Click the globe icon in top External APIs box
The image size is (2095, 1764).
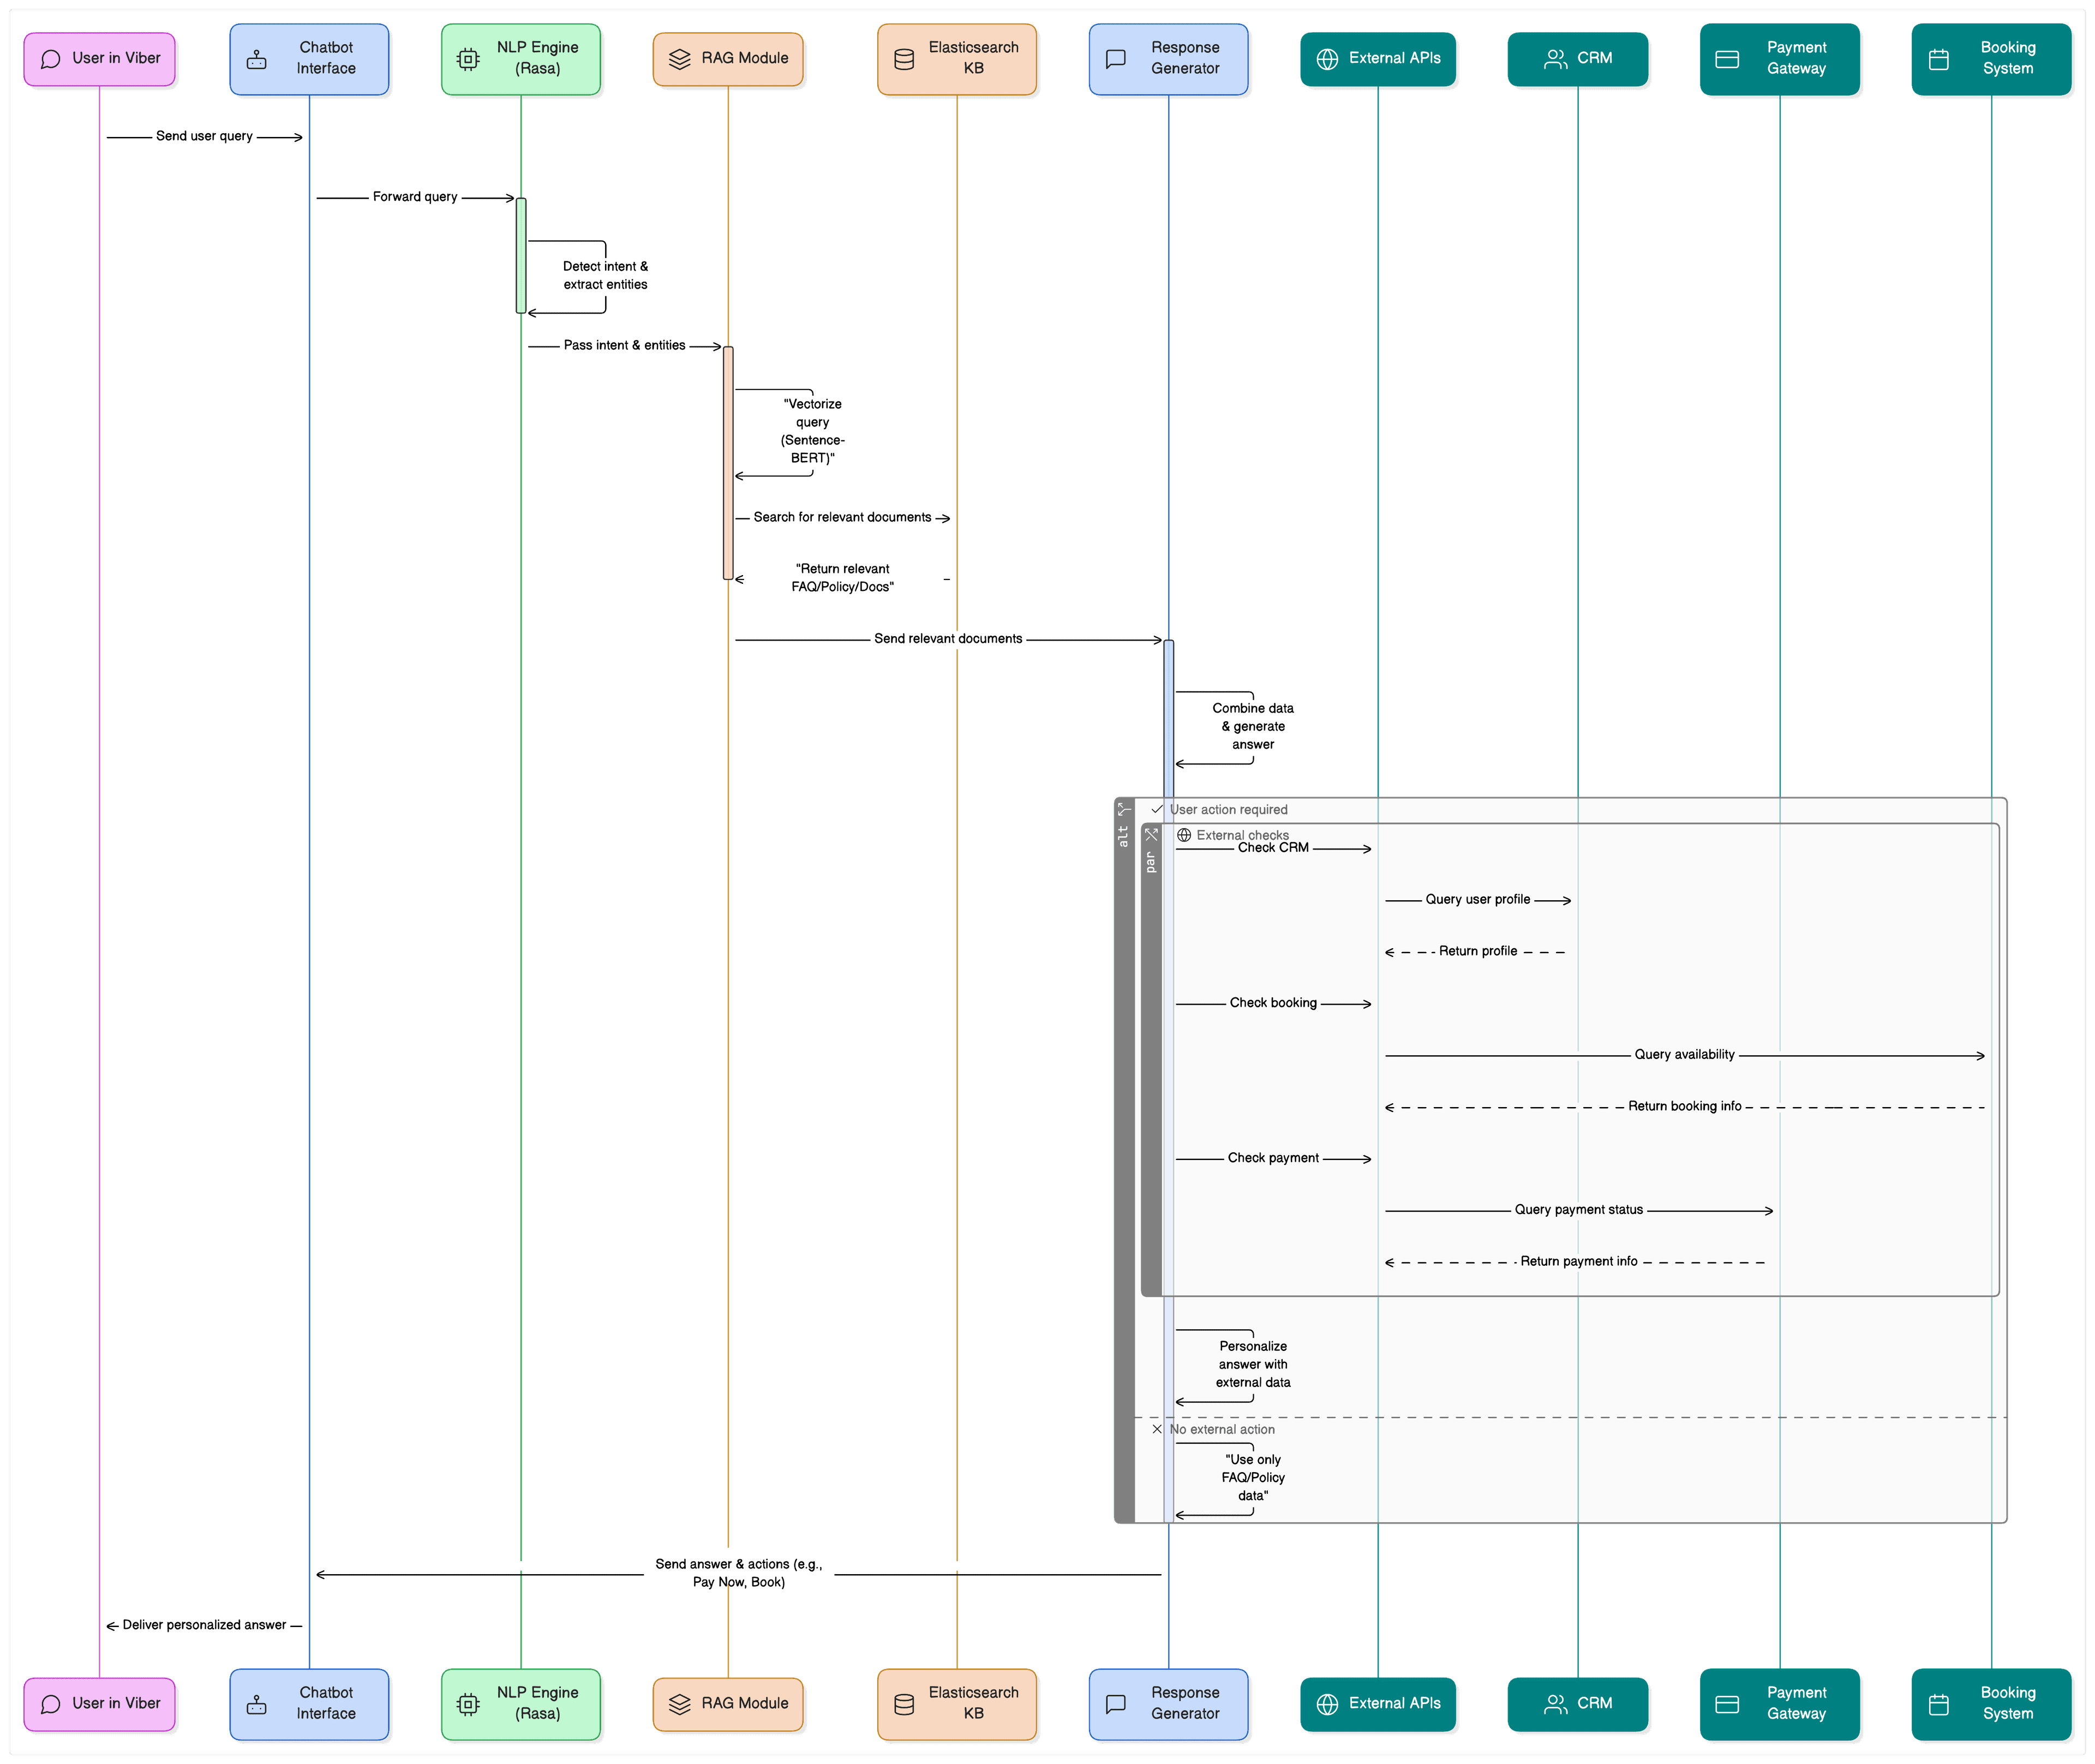pyautogui.click(x=1326, y=59)
